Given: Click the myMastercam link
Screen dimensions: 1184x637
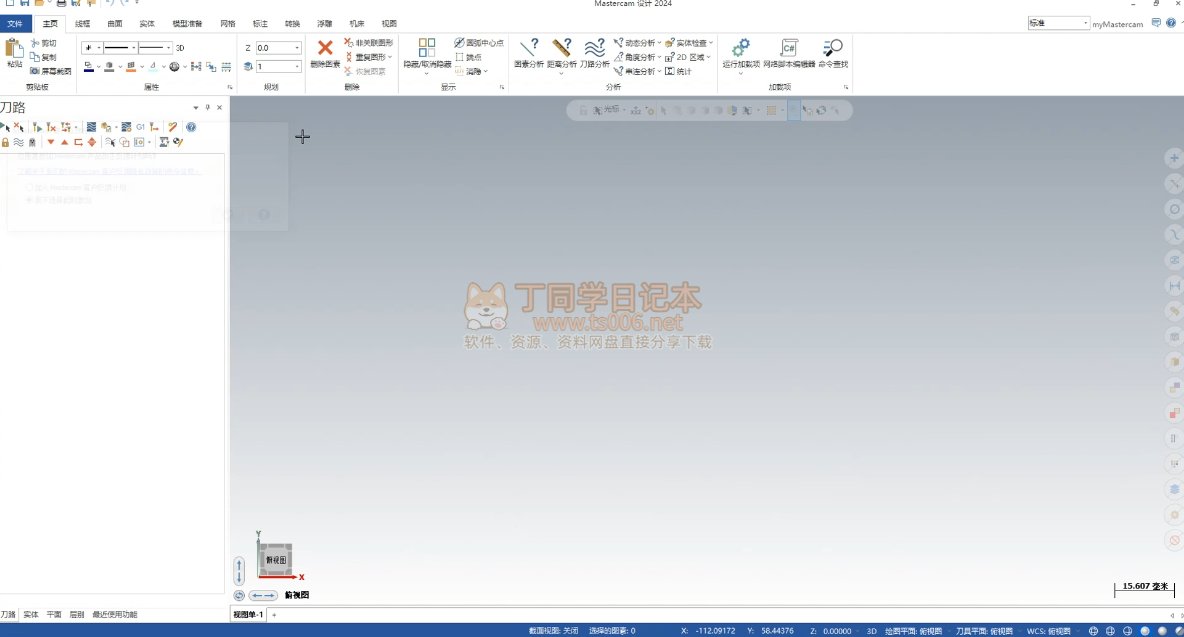Looking at the screenshot, I should tap(1118, 24).
